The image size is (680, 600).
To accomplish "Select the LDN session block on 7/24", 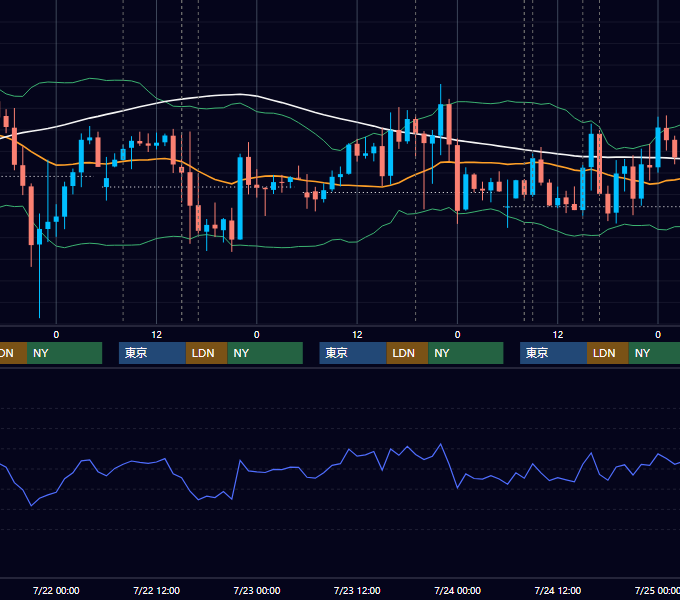I will tap(608, 353).
